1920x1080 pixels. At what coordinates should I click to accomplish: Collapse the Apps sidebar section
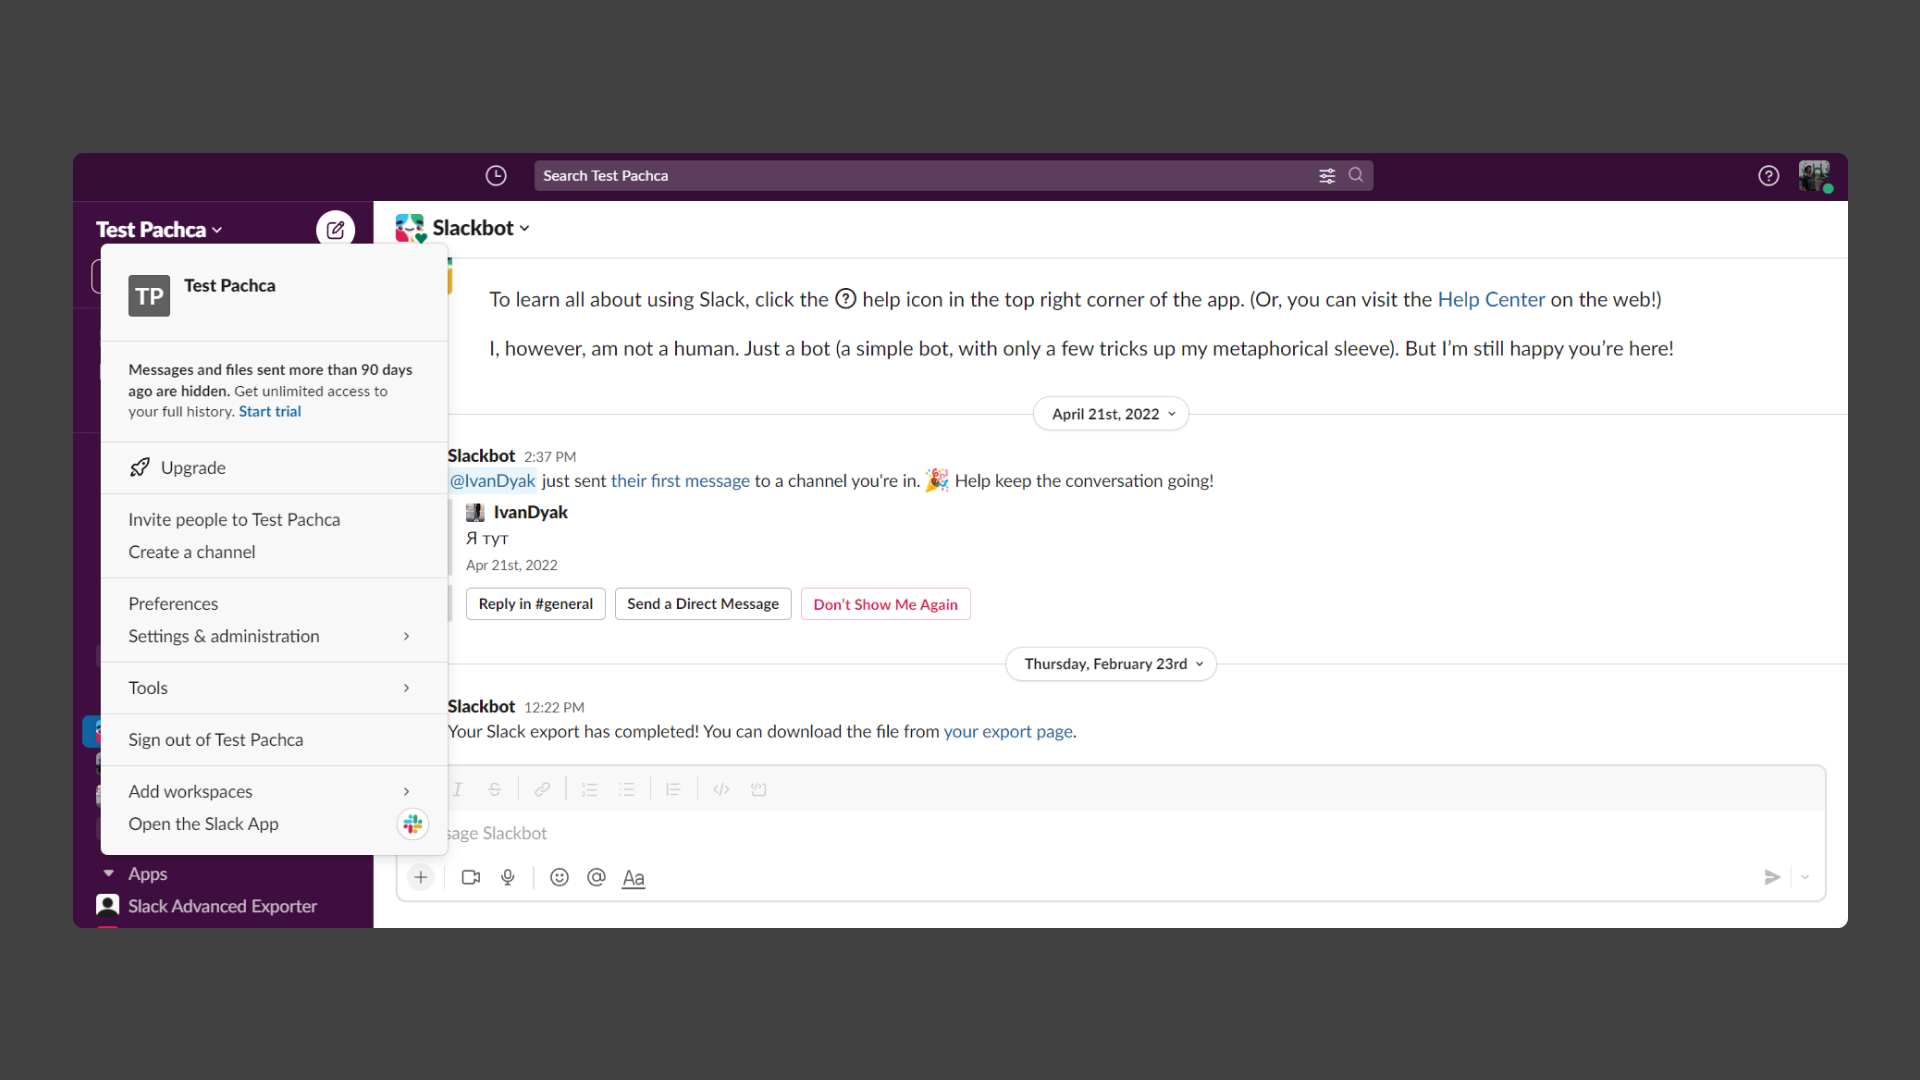click(x=109, y=874)
